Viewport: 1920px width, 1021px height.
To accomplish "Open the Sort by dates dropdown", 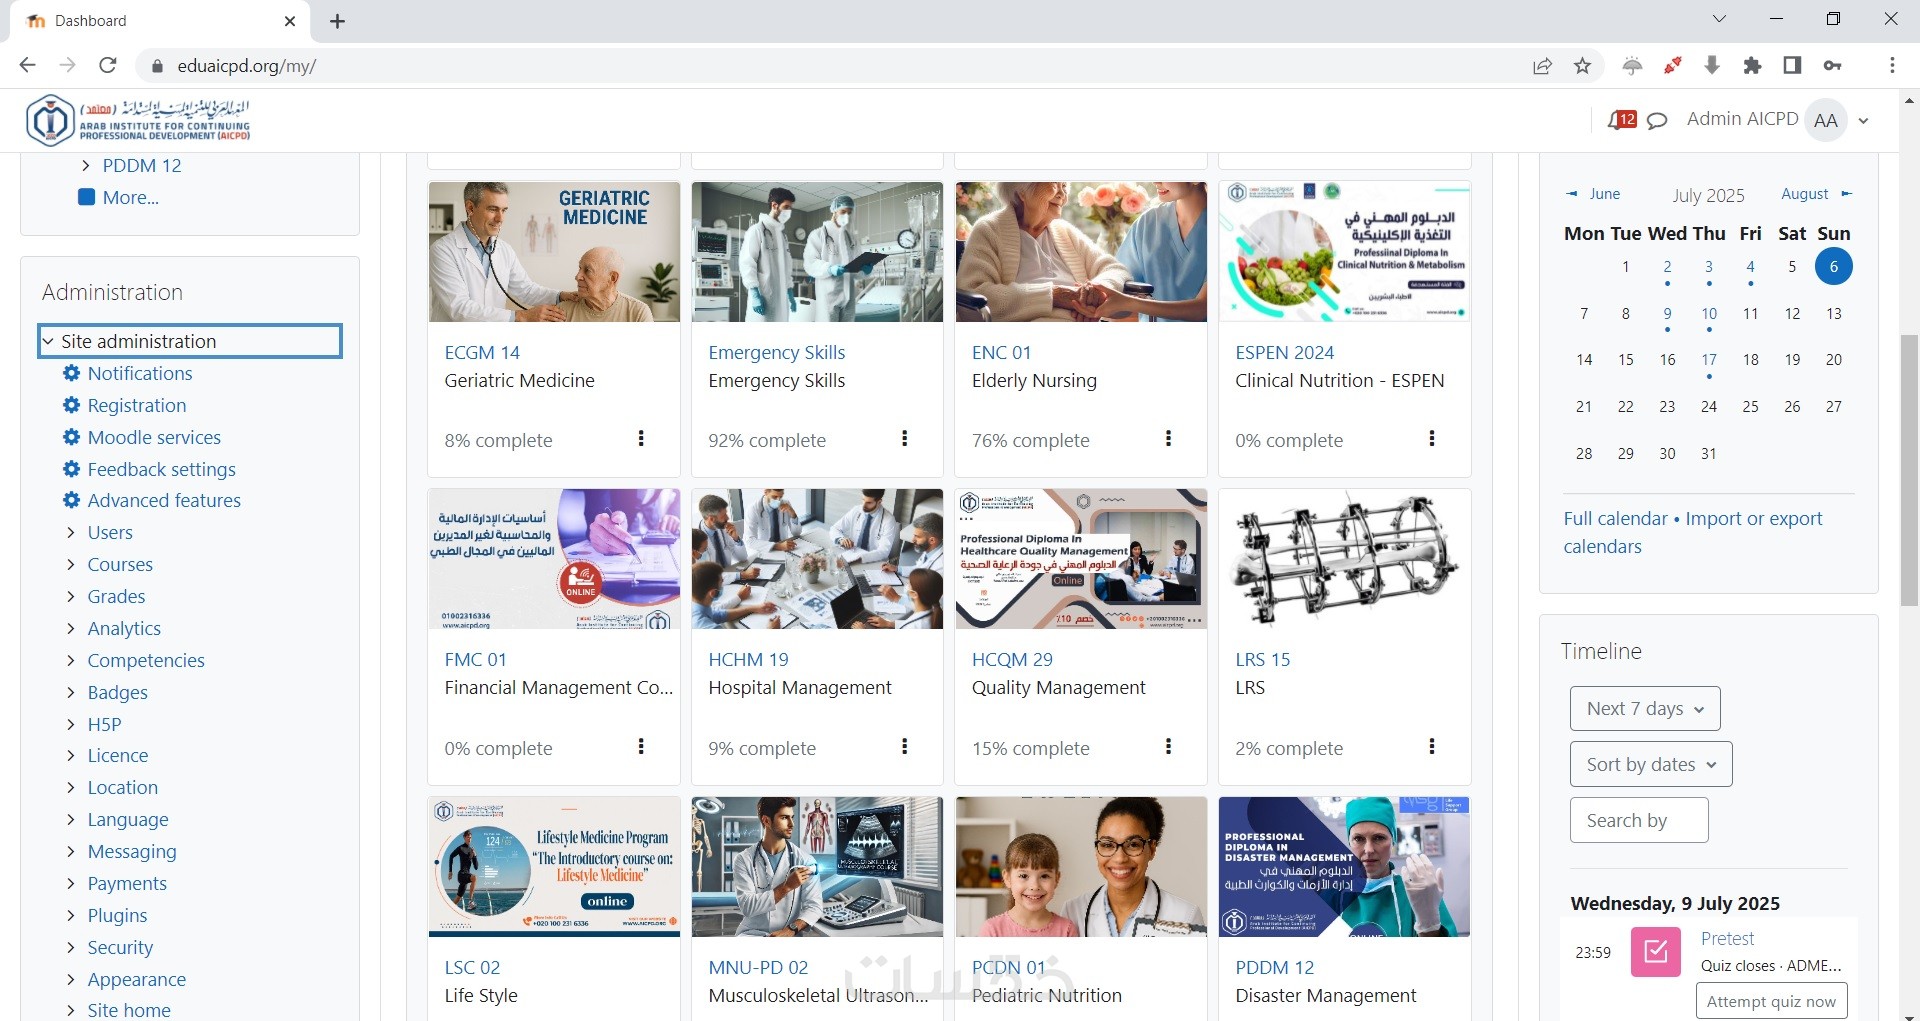I will 1651,764.
